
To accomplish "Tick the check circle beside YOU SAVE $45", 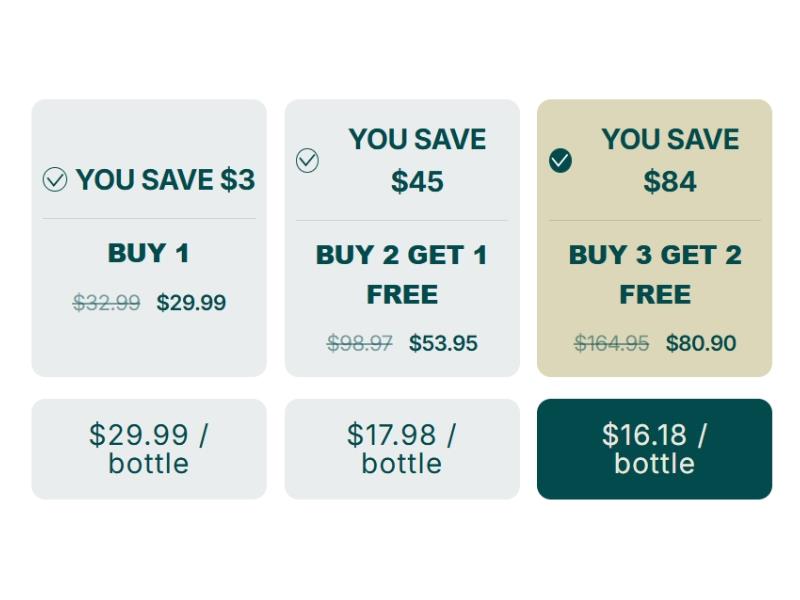I will [308, 160].
